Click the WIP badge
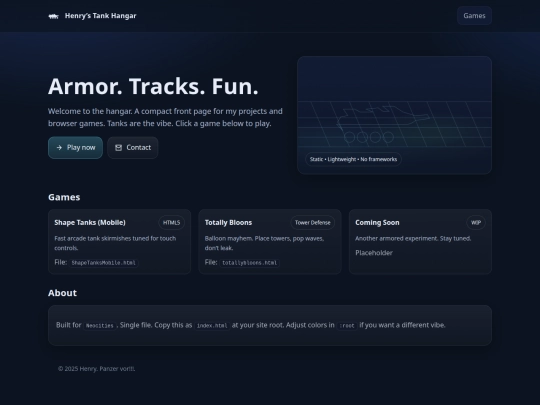The width and height of the screenshot is (540, 405). [476, 222]
